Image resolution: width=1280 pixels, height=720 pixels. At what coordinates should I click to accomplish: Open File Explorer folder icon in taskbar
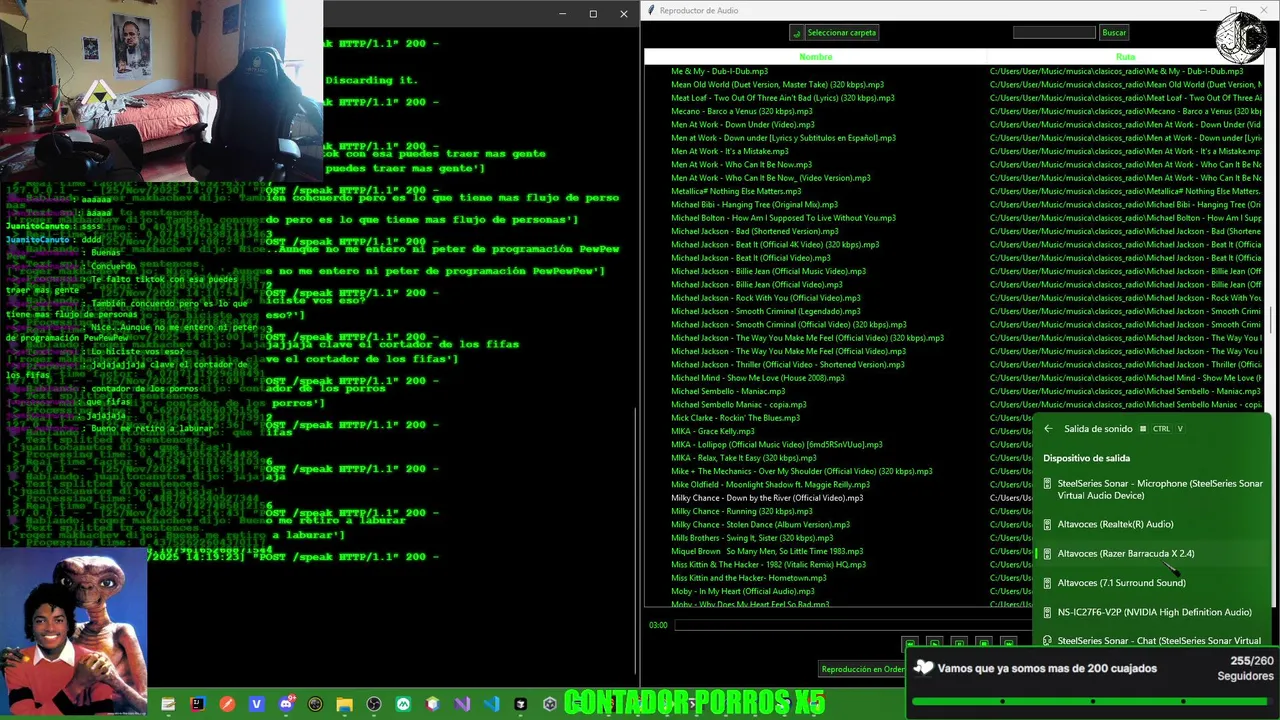point(344,704)
